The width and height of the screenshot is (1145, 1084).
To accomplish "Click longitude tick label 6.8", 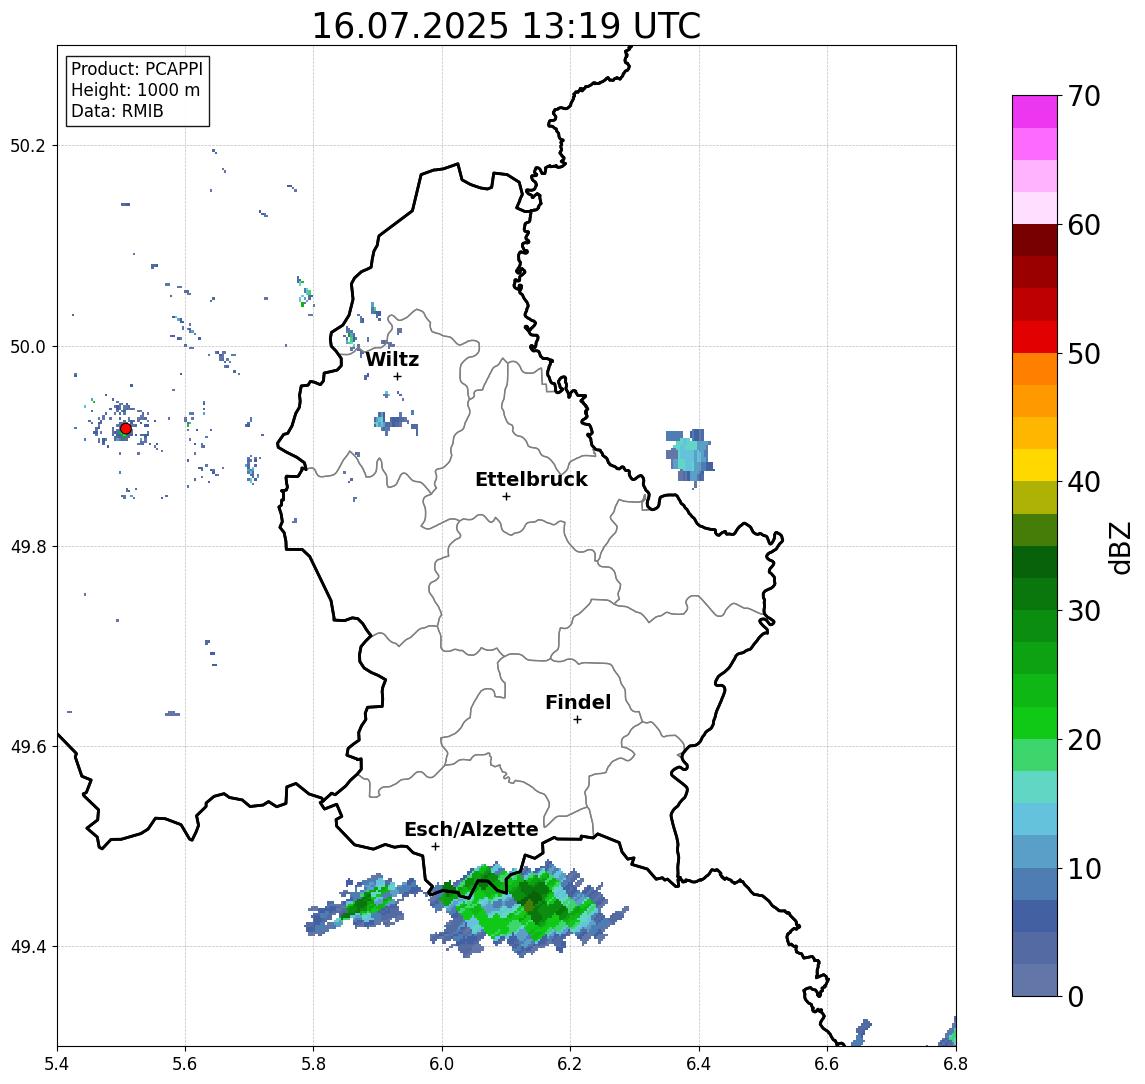I will 956,1064.
